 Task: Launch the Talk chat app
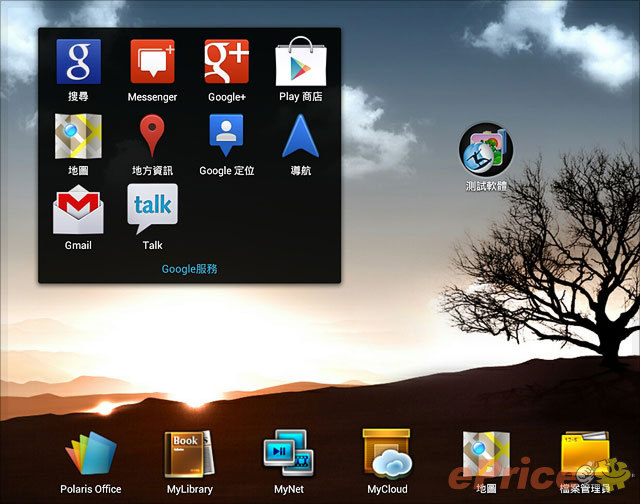click(152, 210)
